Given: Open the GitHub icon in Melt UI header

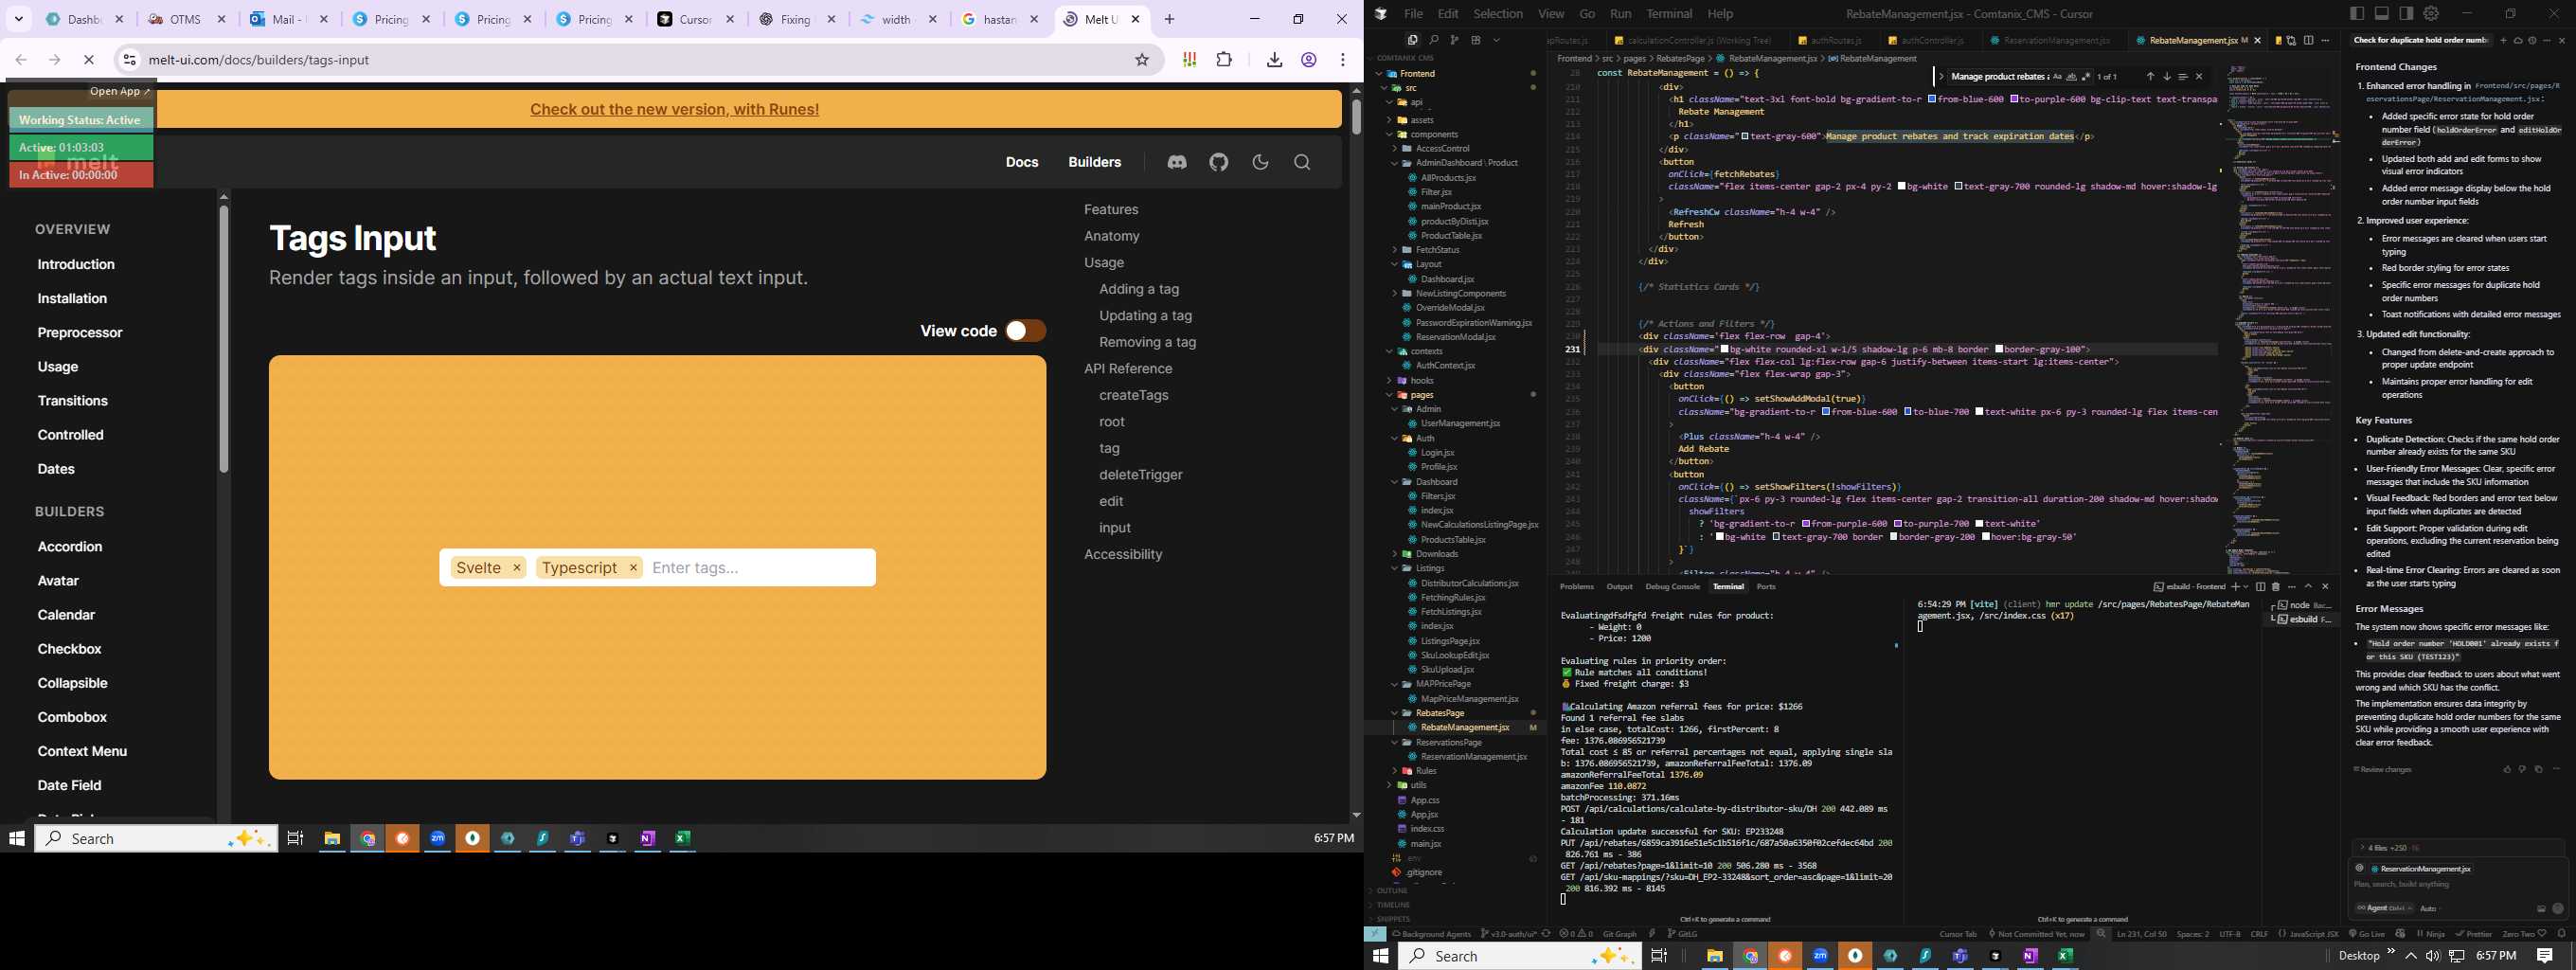Looking at the screenshot, I should tap(1218, 162).
